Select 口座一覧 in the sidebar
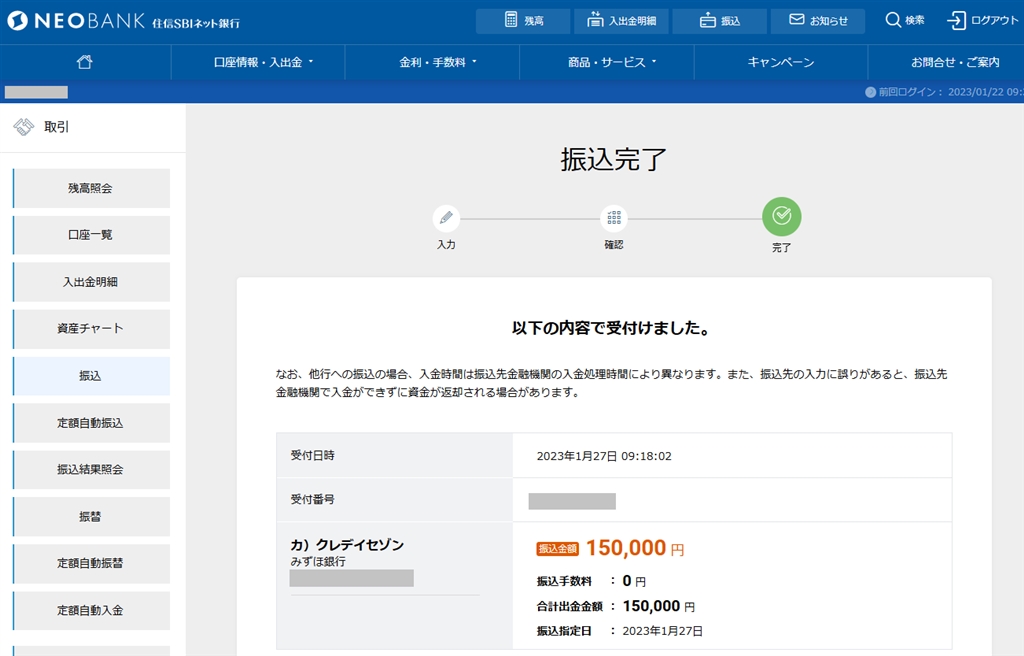This screenshot has height=656, width=1024. pos(91,235)
